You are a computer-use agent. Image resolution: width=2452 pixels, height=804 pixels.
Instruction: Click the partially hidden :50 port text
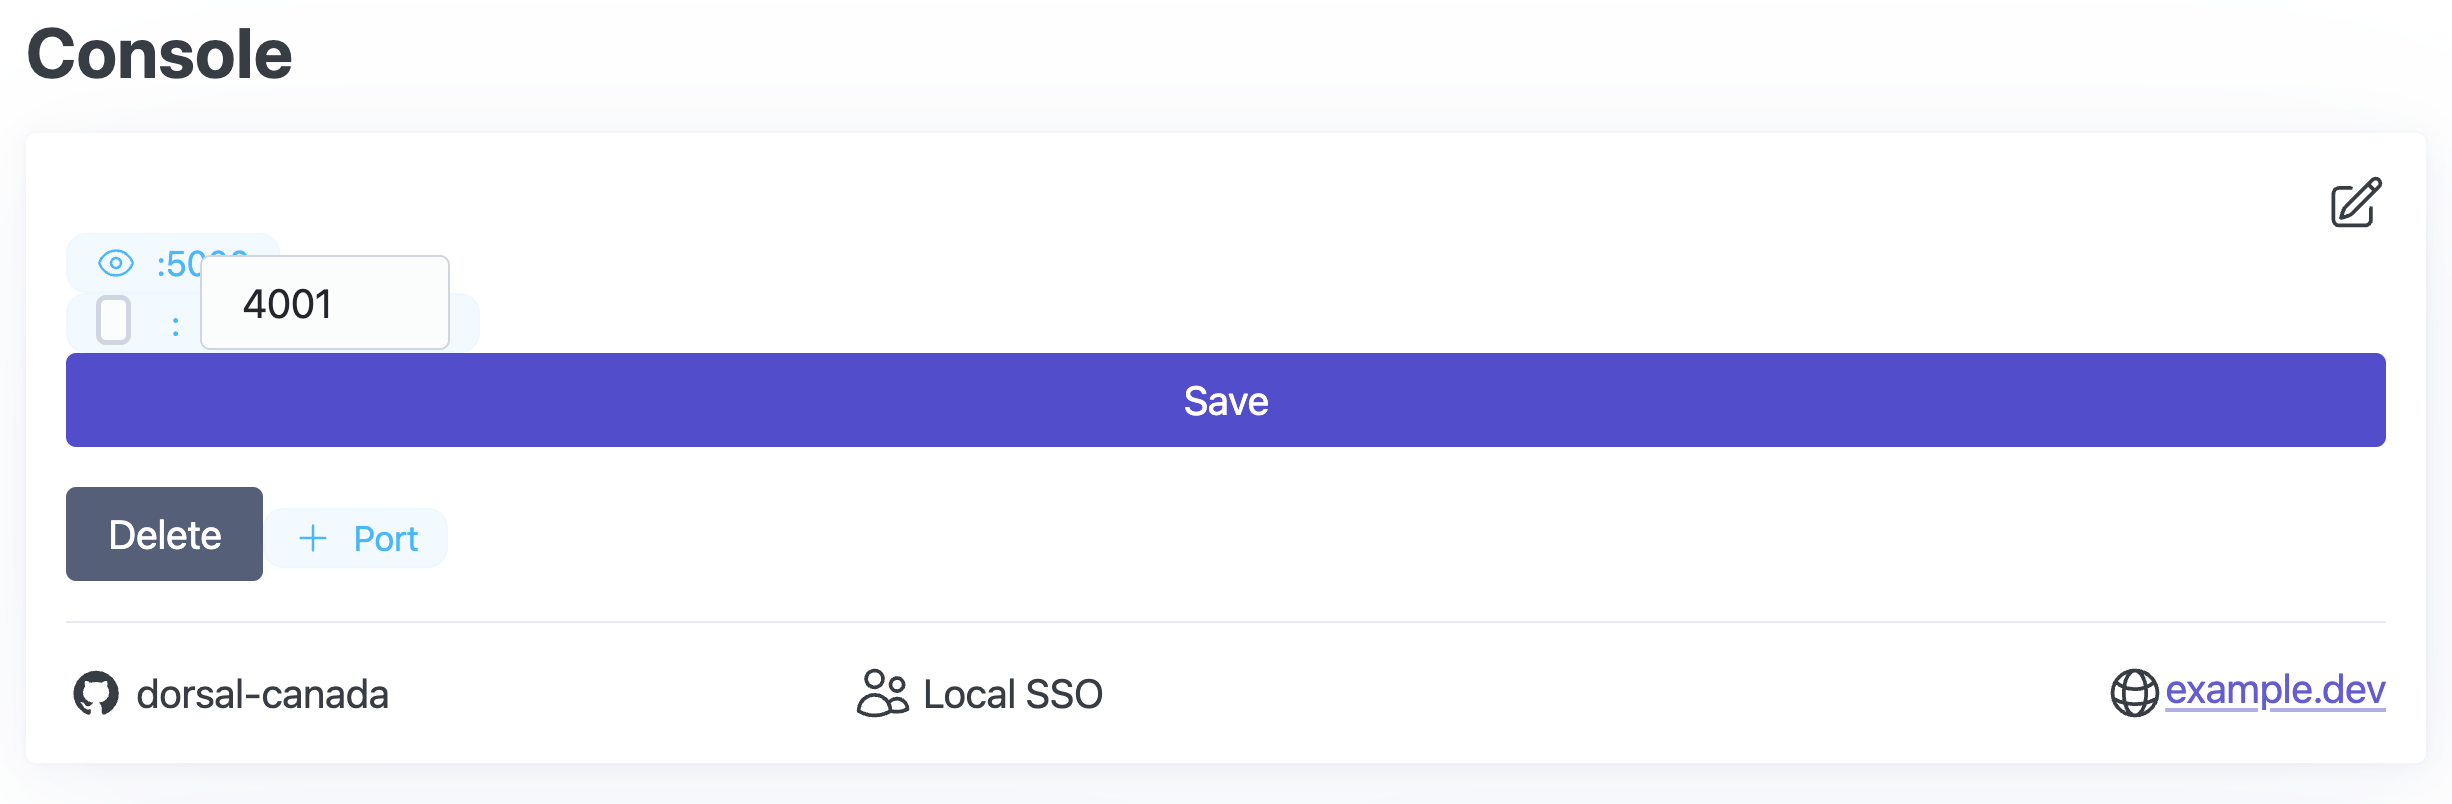tap(180, 264)
